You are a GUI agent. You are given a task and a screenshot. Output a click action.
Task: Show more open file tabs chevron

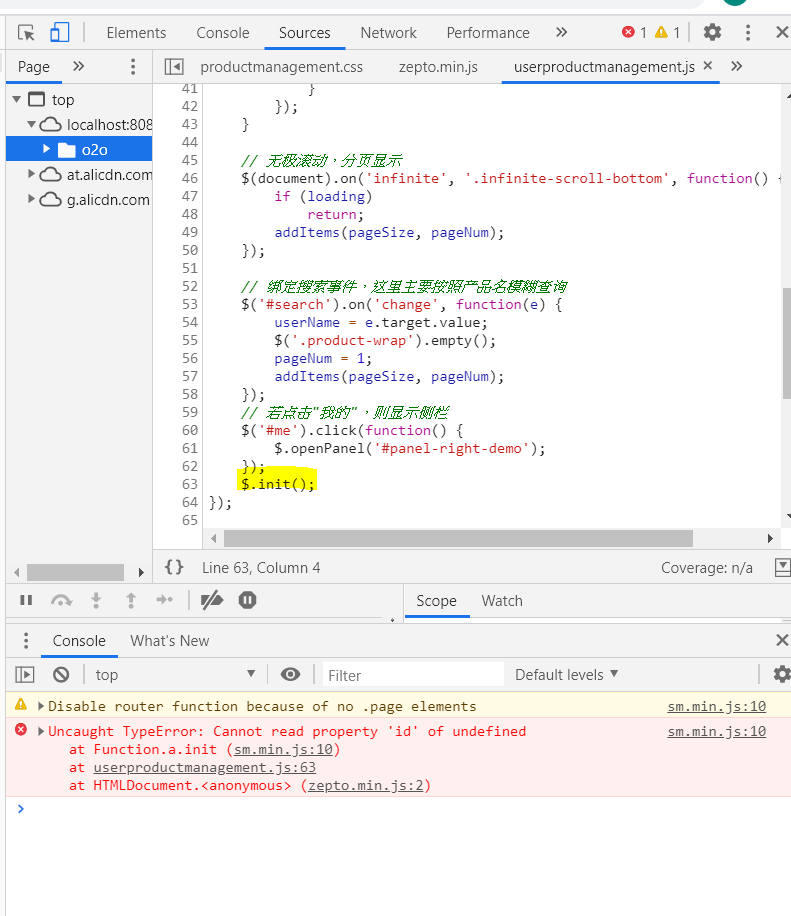(737, 66)
